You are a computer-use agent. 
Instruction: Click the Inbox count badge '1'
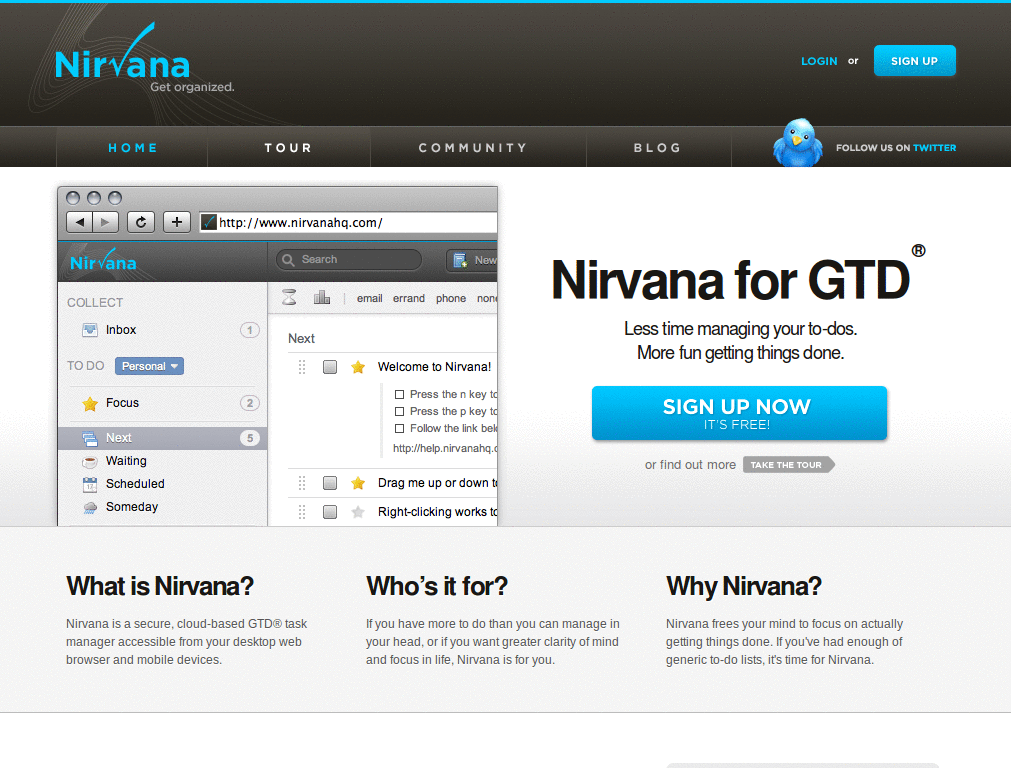[249, 330]
